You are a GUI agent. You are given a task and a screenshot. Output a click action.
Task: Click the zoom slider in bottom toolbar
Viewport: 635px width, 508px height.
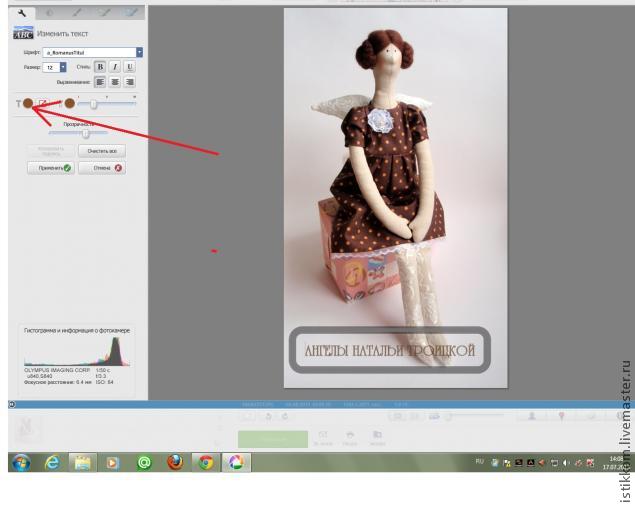click(476, 416)
